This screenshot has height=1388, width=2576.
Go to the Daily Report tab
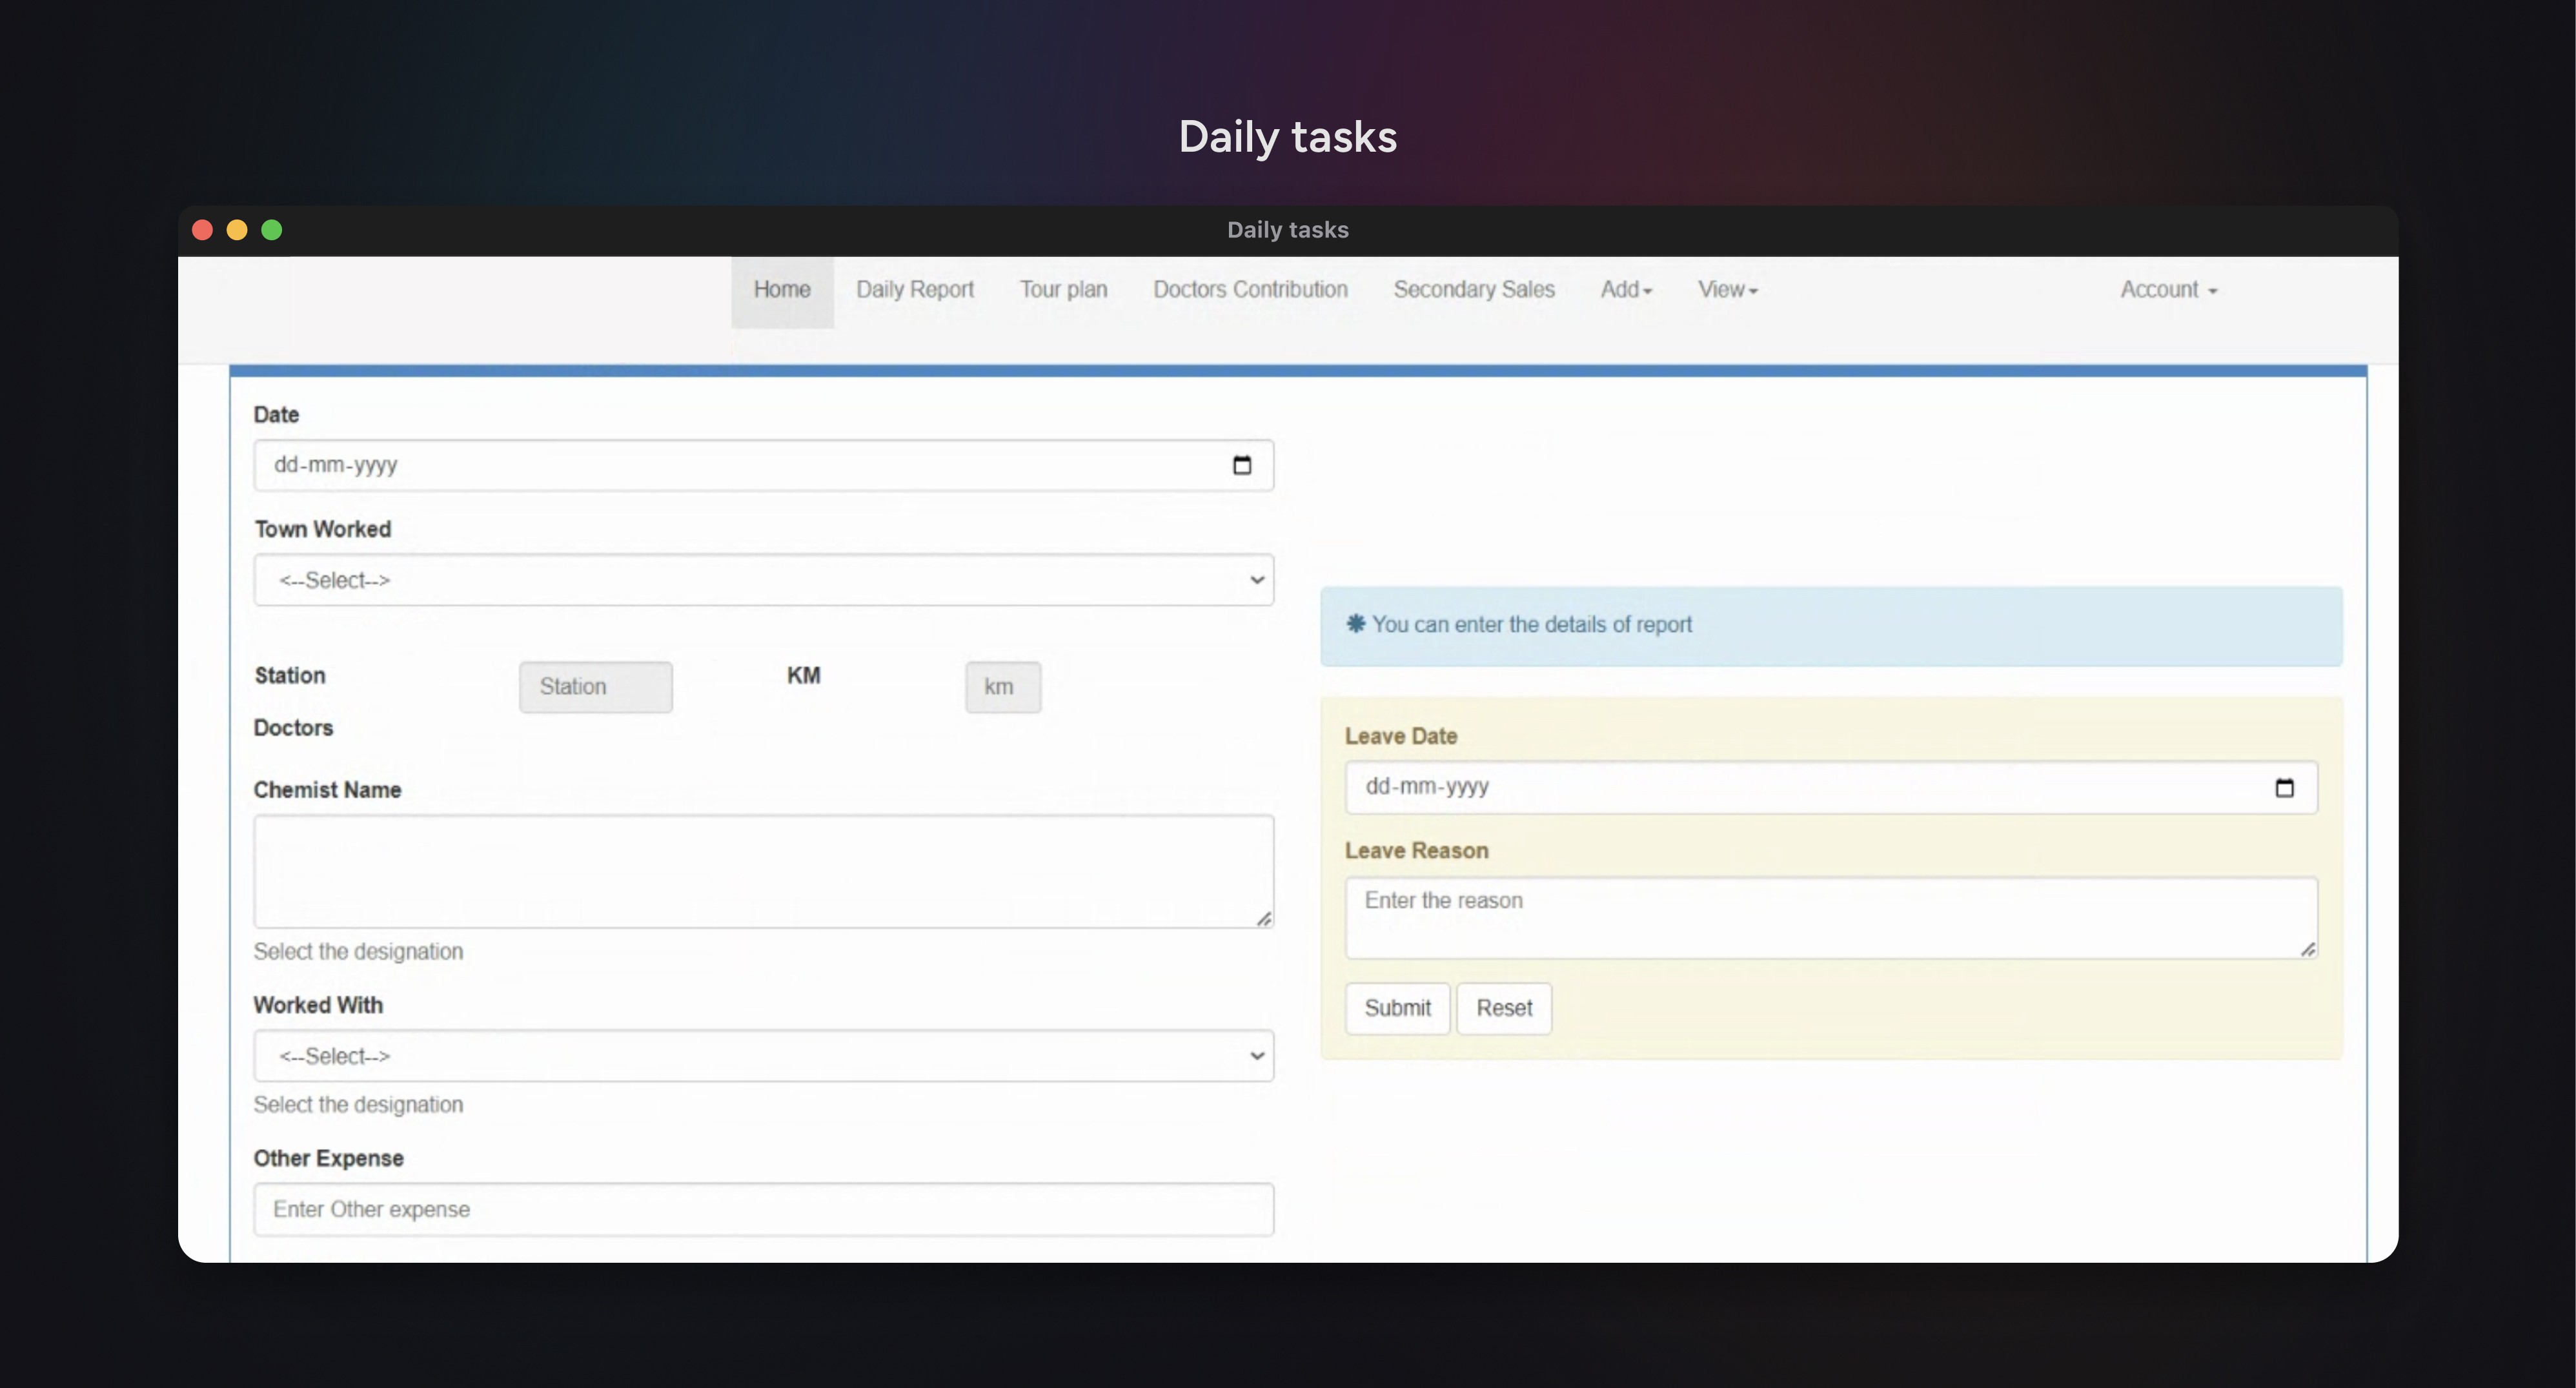click(x=914, y=290)
